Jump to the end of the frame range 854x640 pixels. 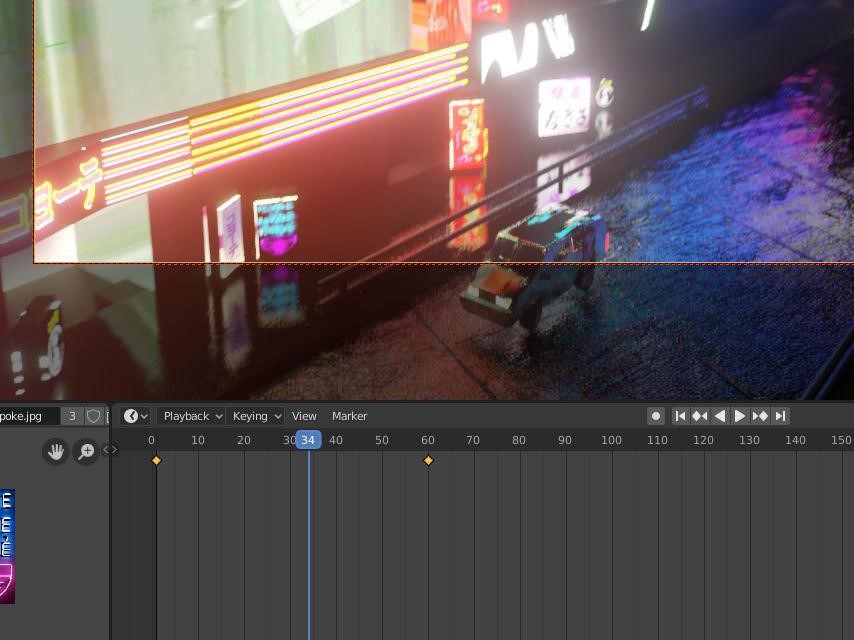click(x=780, y=415)
